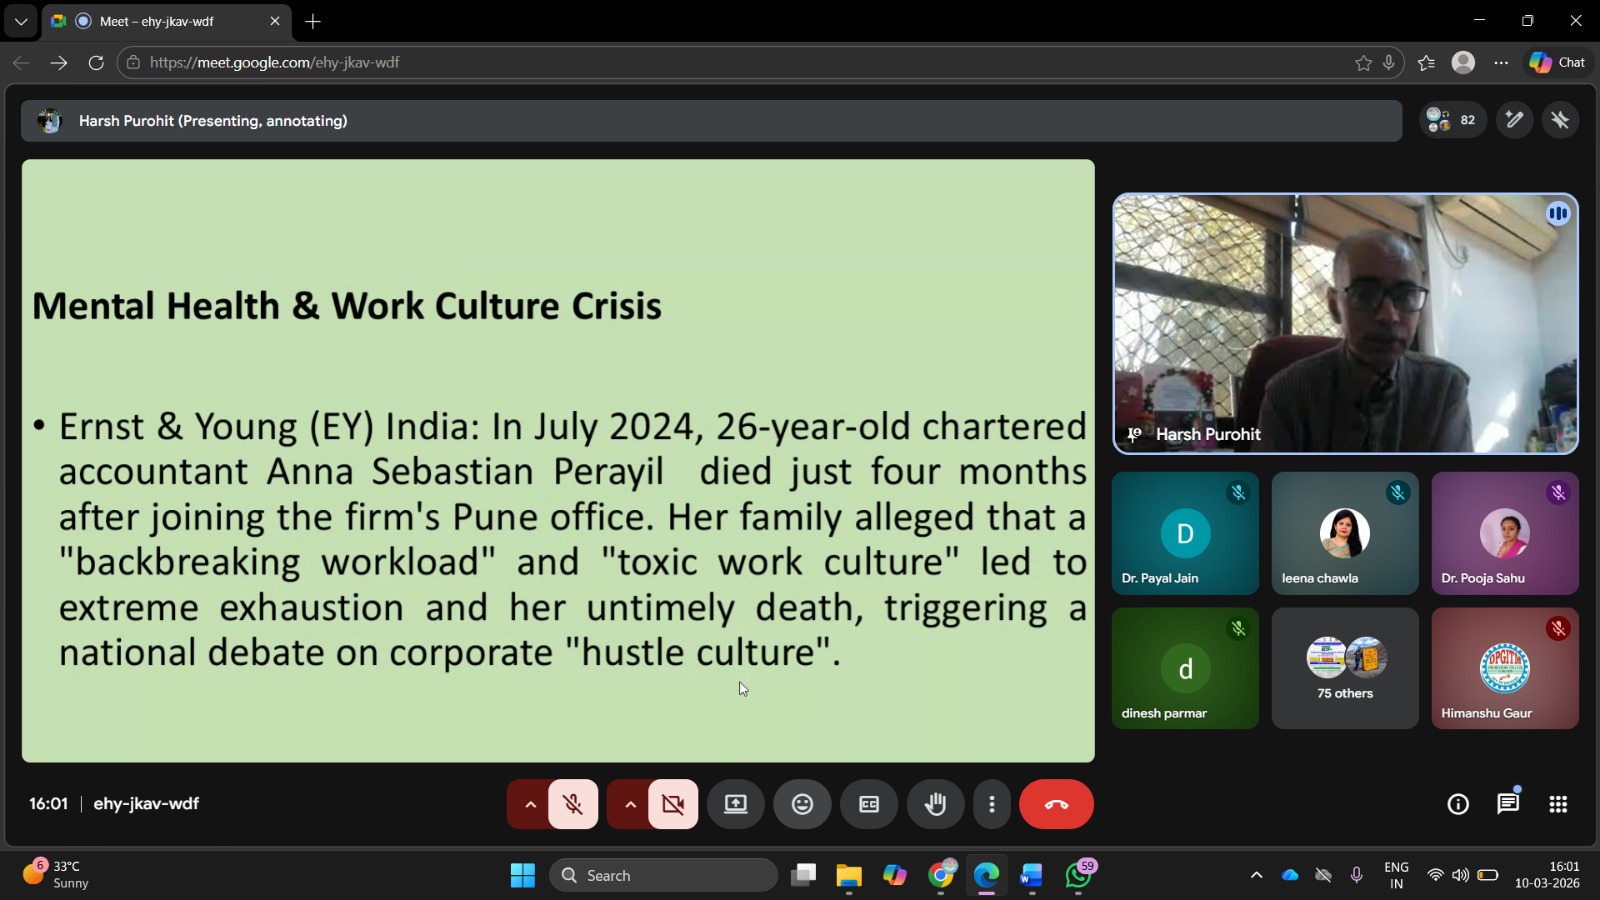Unmute the microphone
This screenshot has width=1600, height=900.
(x=573, y=804)
